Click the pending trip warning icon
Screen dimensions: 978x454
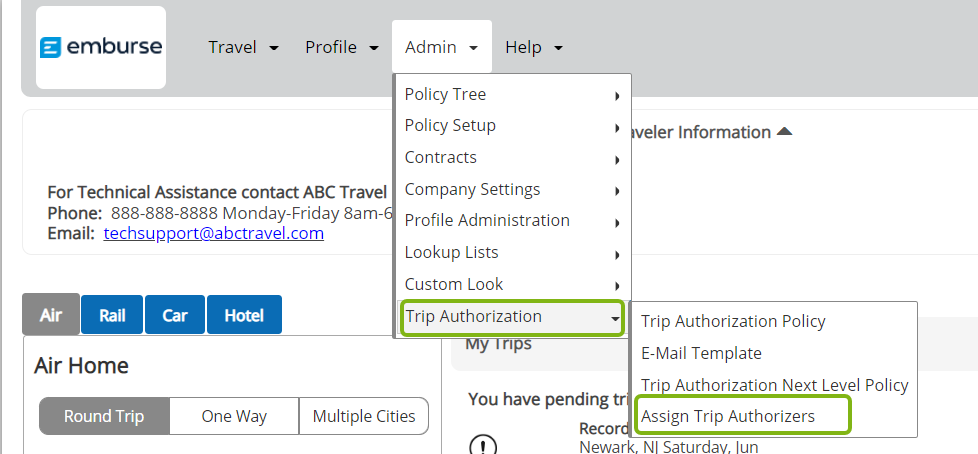click(x=483, y=445)
